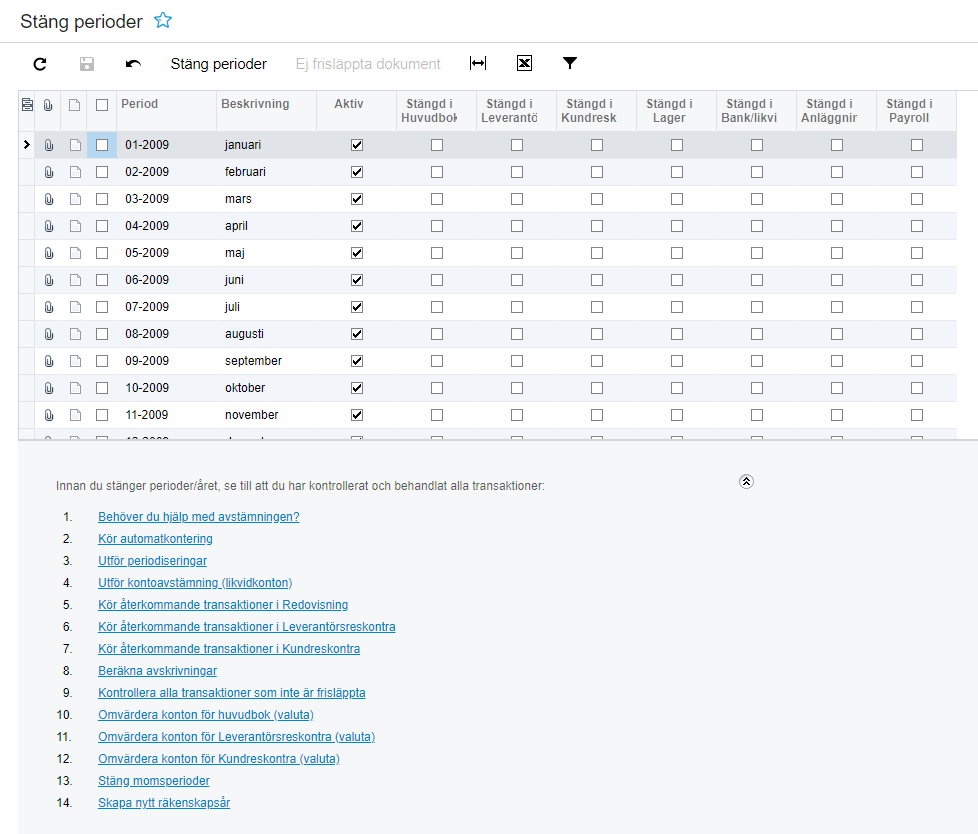Viewport: 978px width, 834px height.
Task: Click the export to Excel icon
Action: click(524, 64)
